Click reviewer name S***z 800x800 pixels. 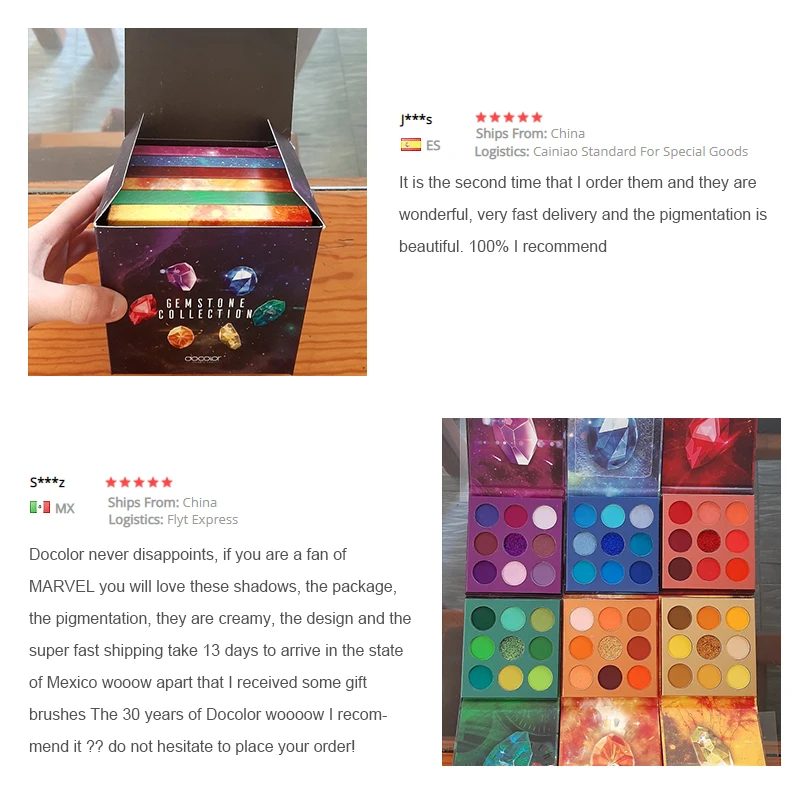pos(47,482)
